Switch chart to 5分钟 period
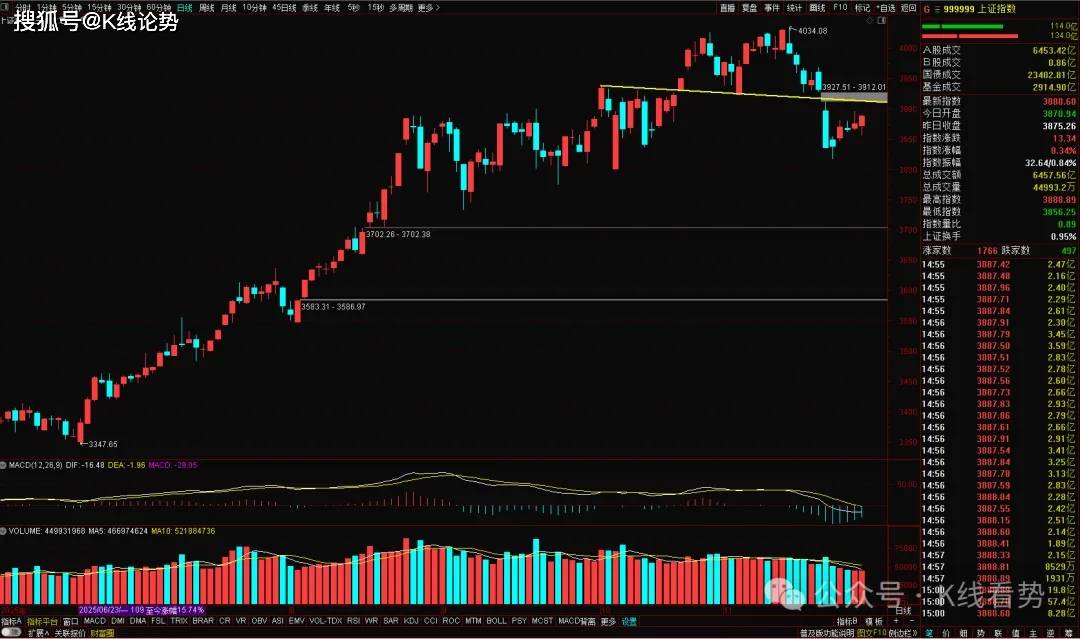Screen dimensions: 1080x639 point(72,8)
